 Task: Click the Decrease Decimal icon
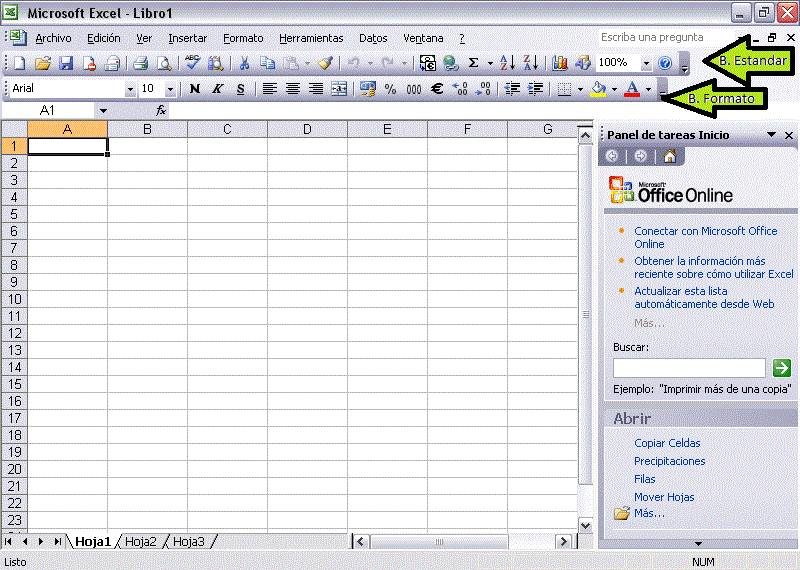click(x=483, y=89)
